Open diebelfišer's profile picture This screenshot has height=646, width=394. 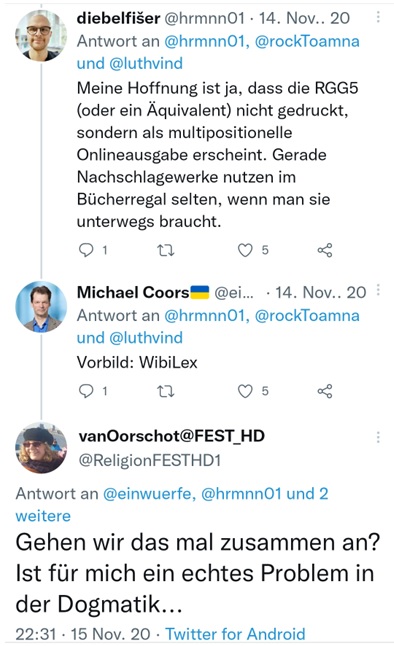pyautogui.click(x=41, y=35)
